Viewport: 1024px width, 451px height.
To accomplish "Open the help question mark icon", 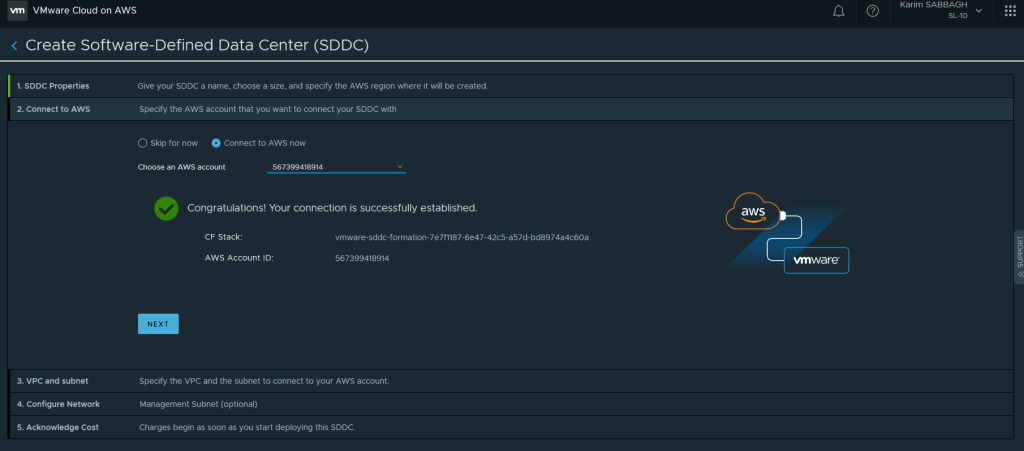I will [x=872, y=11].
